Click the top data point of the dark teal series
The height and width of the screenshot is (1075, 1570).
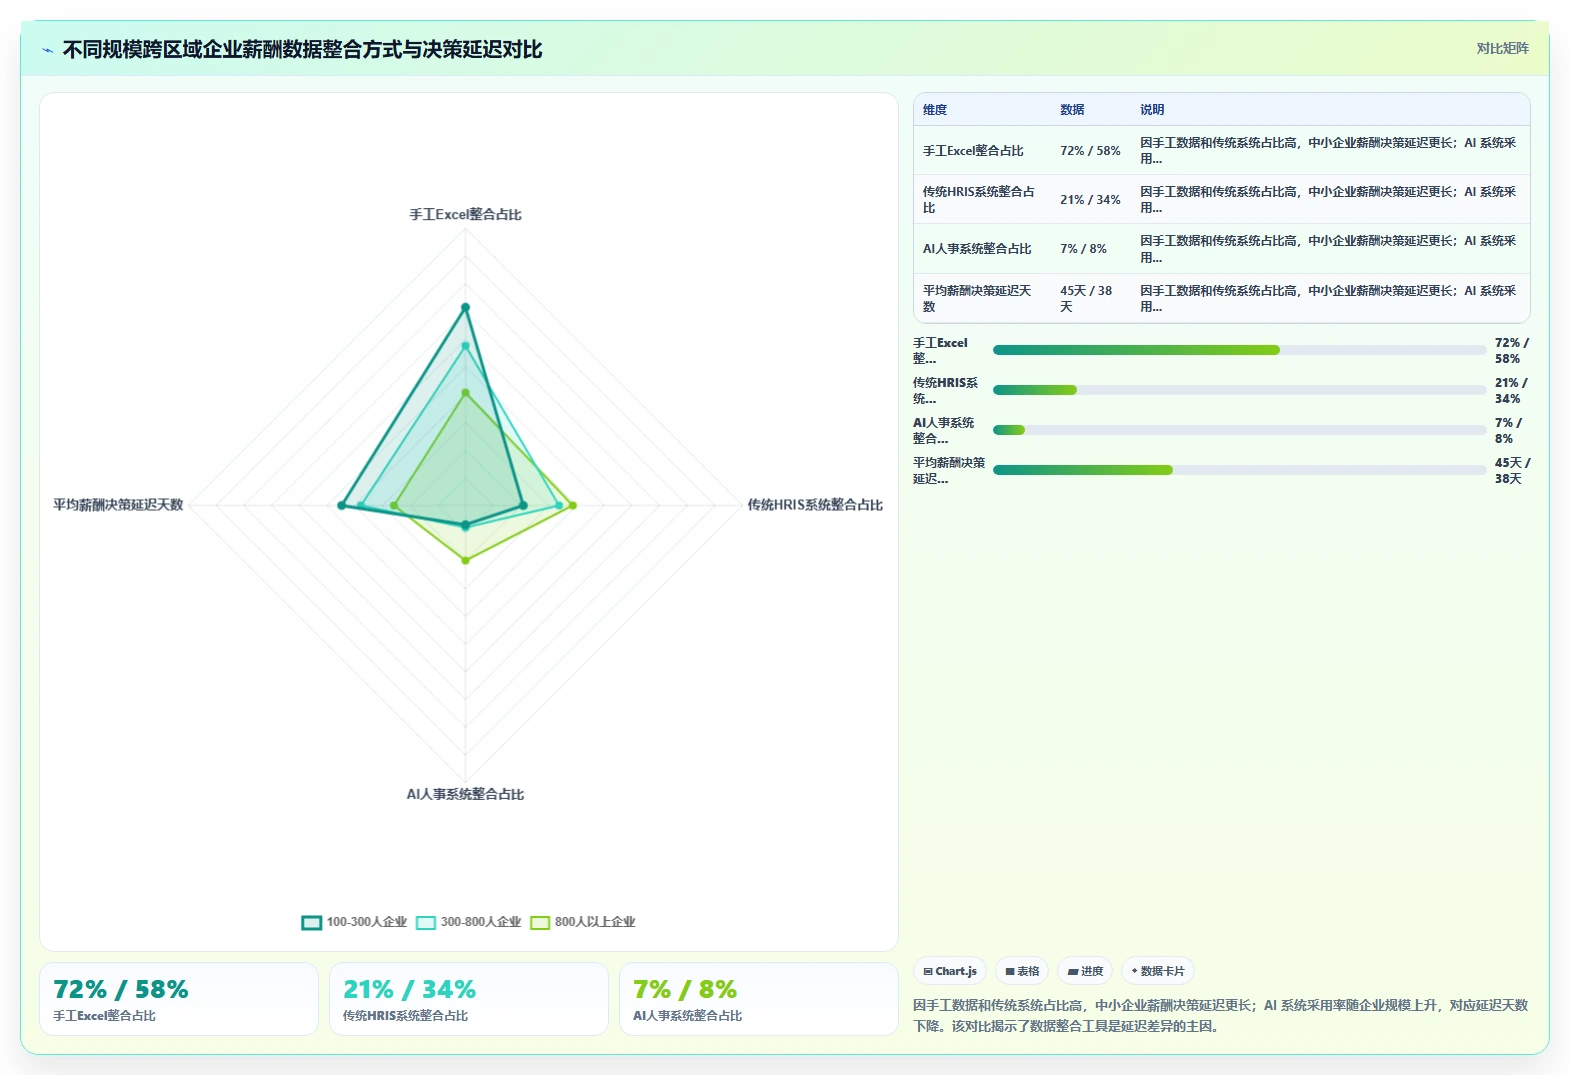[465, 308]
